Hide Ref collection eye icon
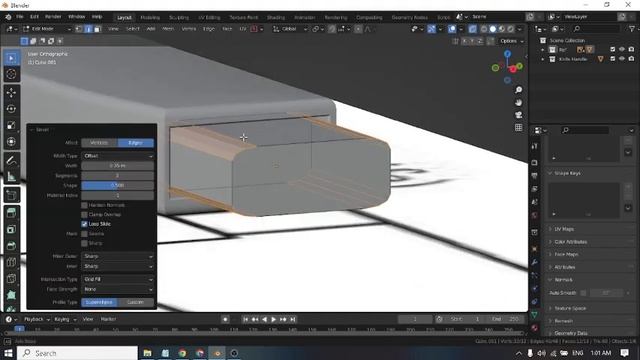Viewport: 640px width, 360px height. [x=622, y=49]
